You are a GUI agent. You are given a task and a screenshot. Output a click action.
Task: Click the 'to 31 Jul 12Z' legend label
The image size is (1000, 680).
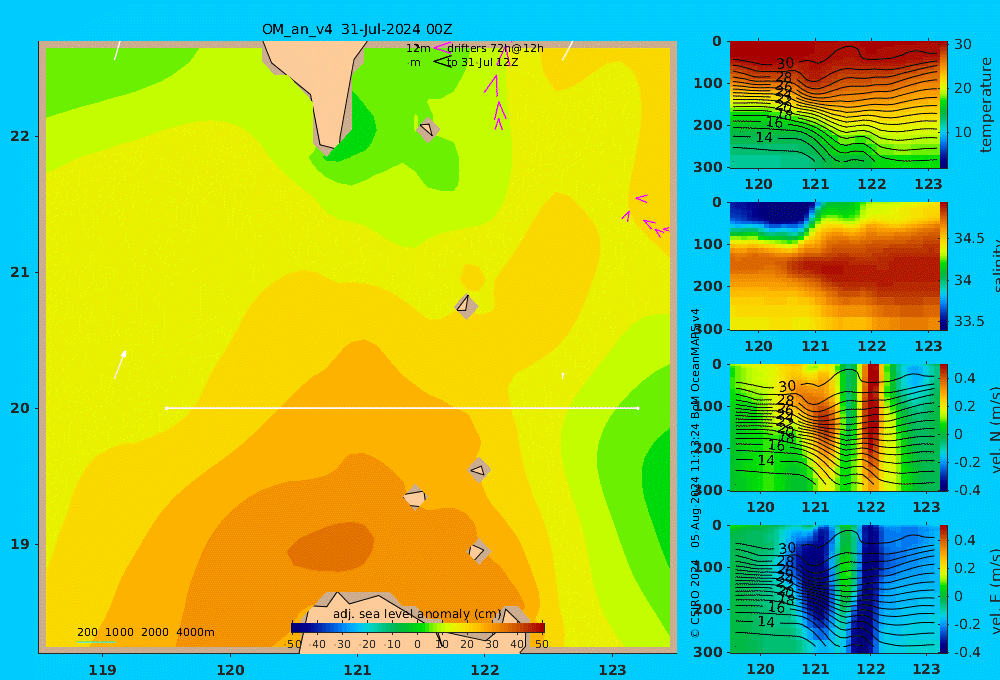tap(482, 63)
